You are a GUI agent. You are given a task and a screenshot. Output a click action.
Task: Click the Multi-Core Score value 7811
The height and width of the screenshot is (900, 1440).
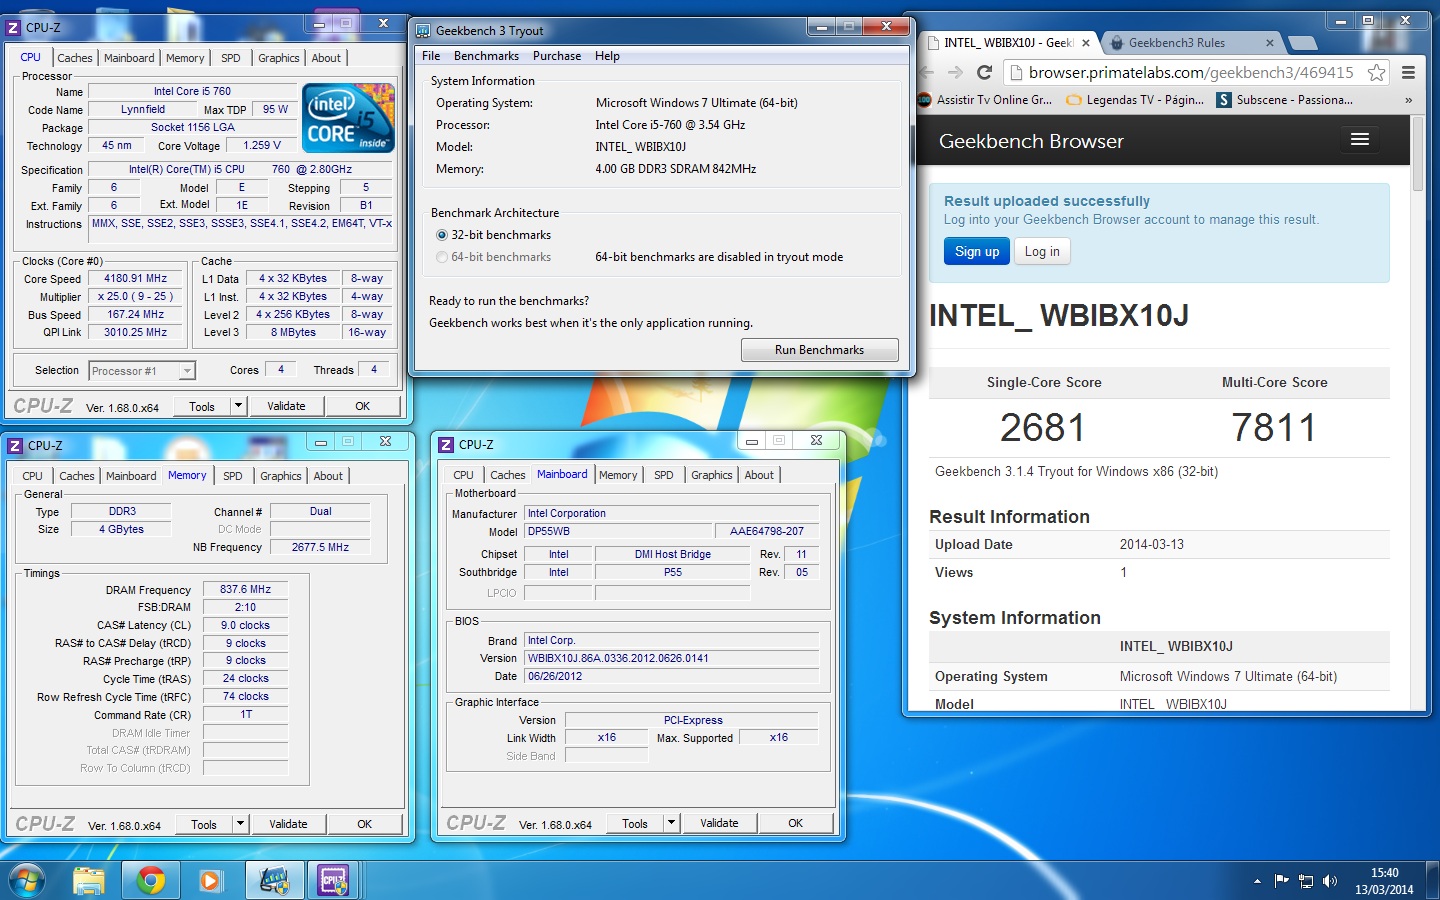(1274, 428)
